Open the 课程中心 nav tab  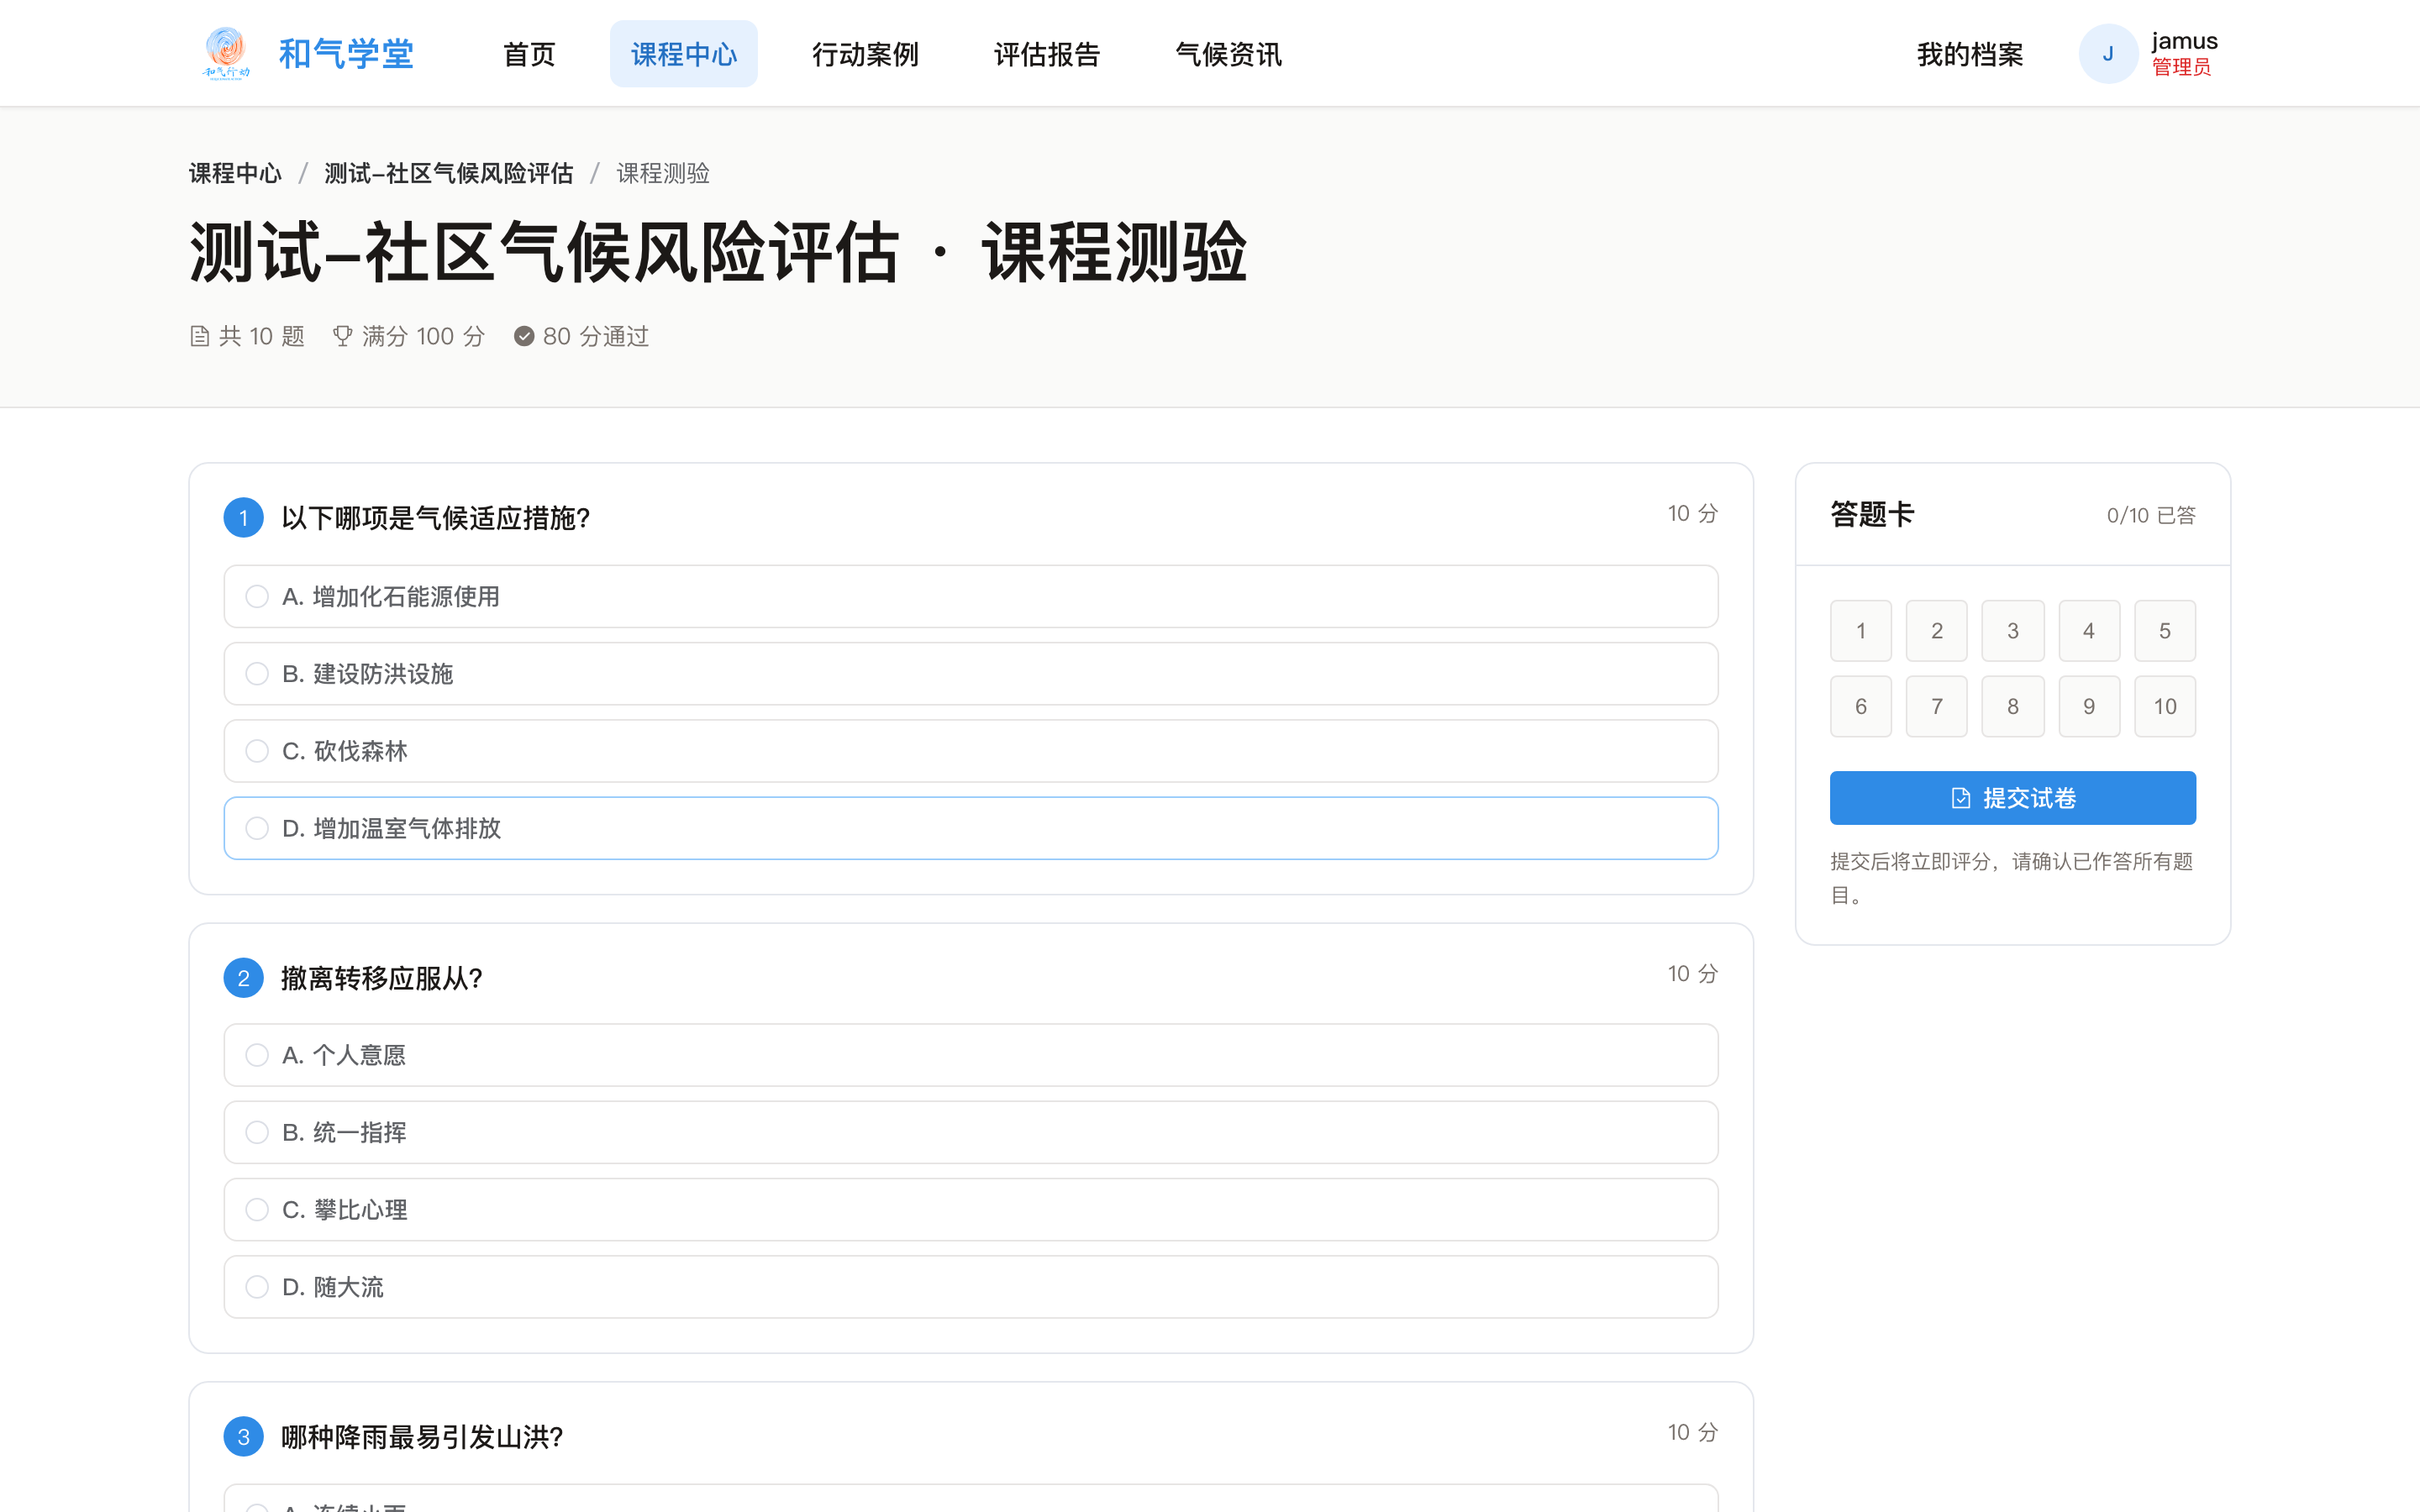tap(684, 54)
